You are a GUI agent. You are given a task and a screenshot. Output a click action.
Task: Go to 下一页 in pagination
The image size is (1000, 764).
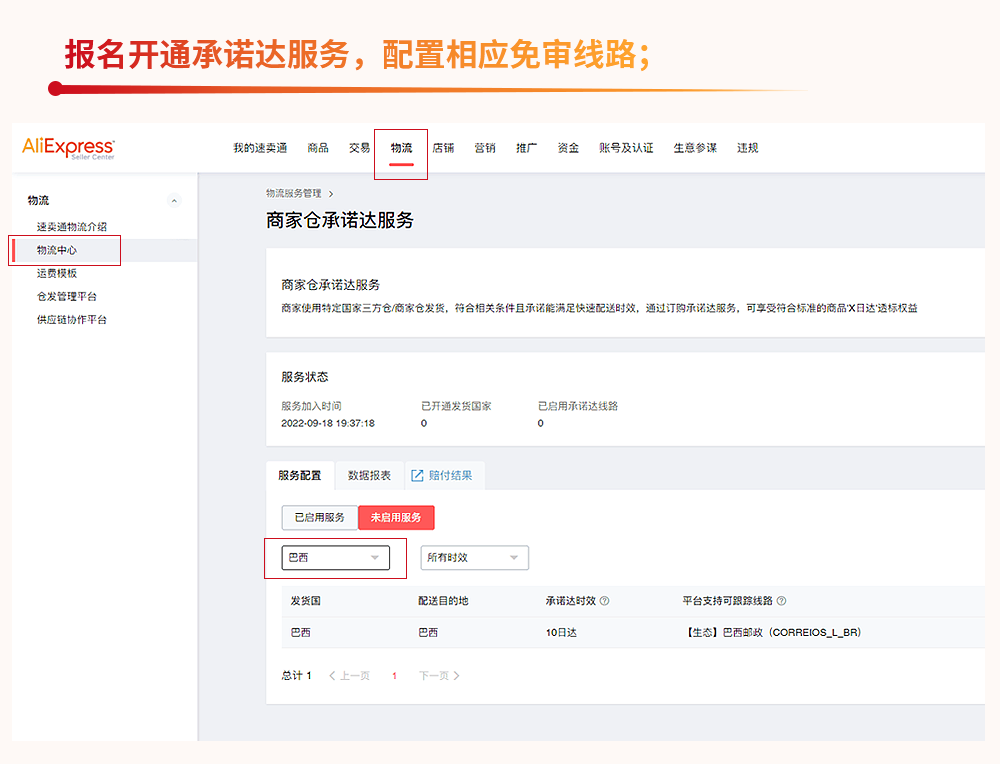439,676
